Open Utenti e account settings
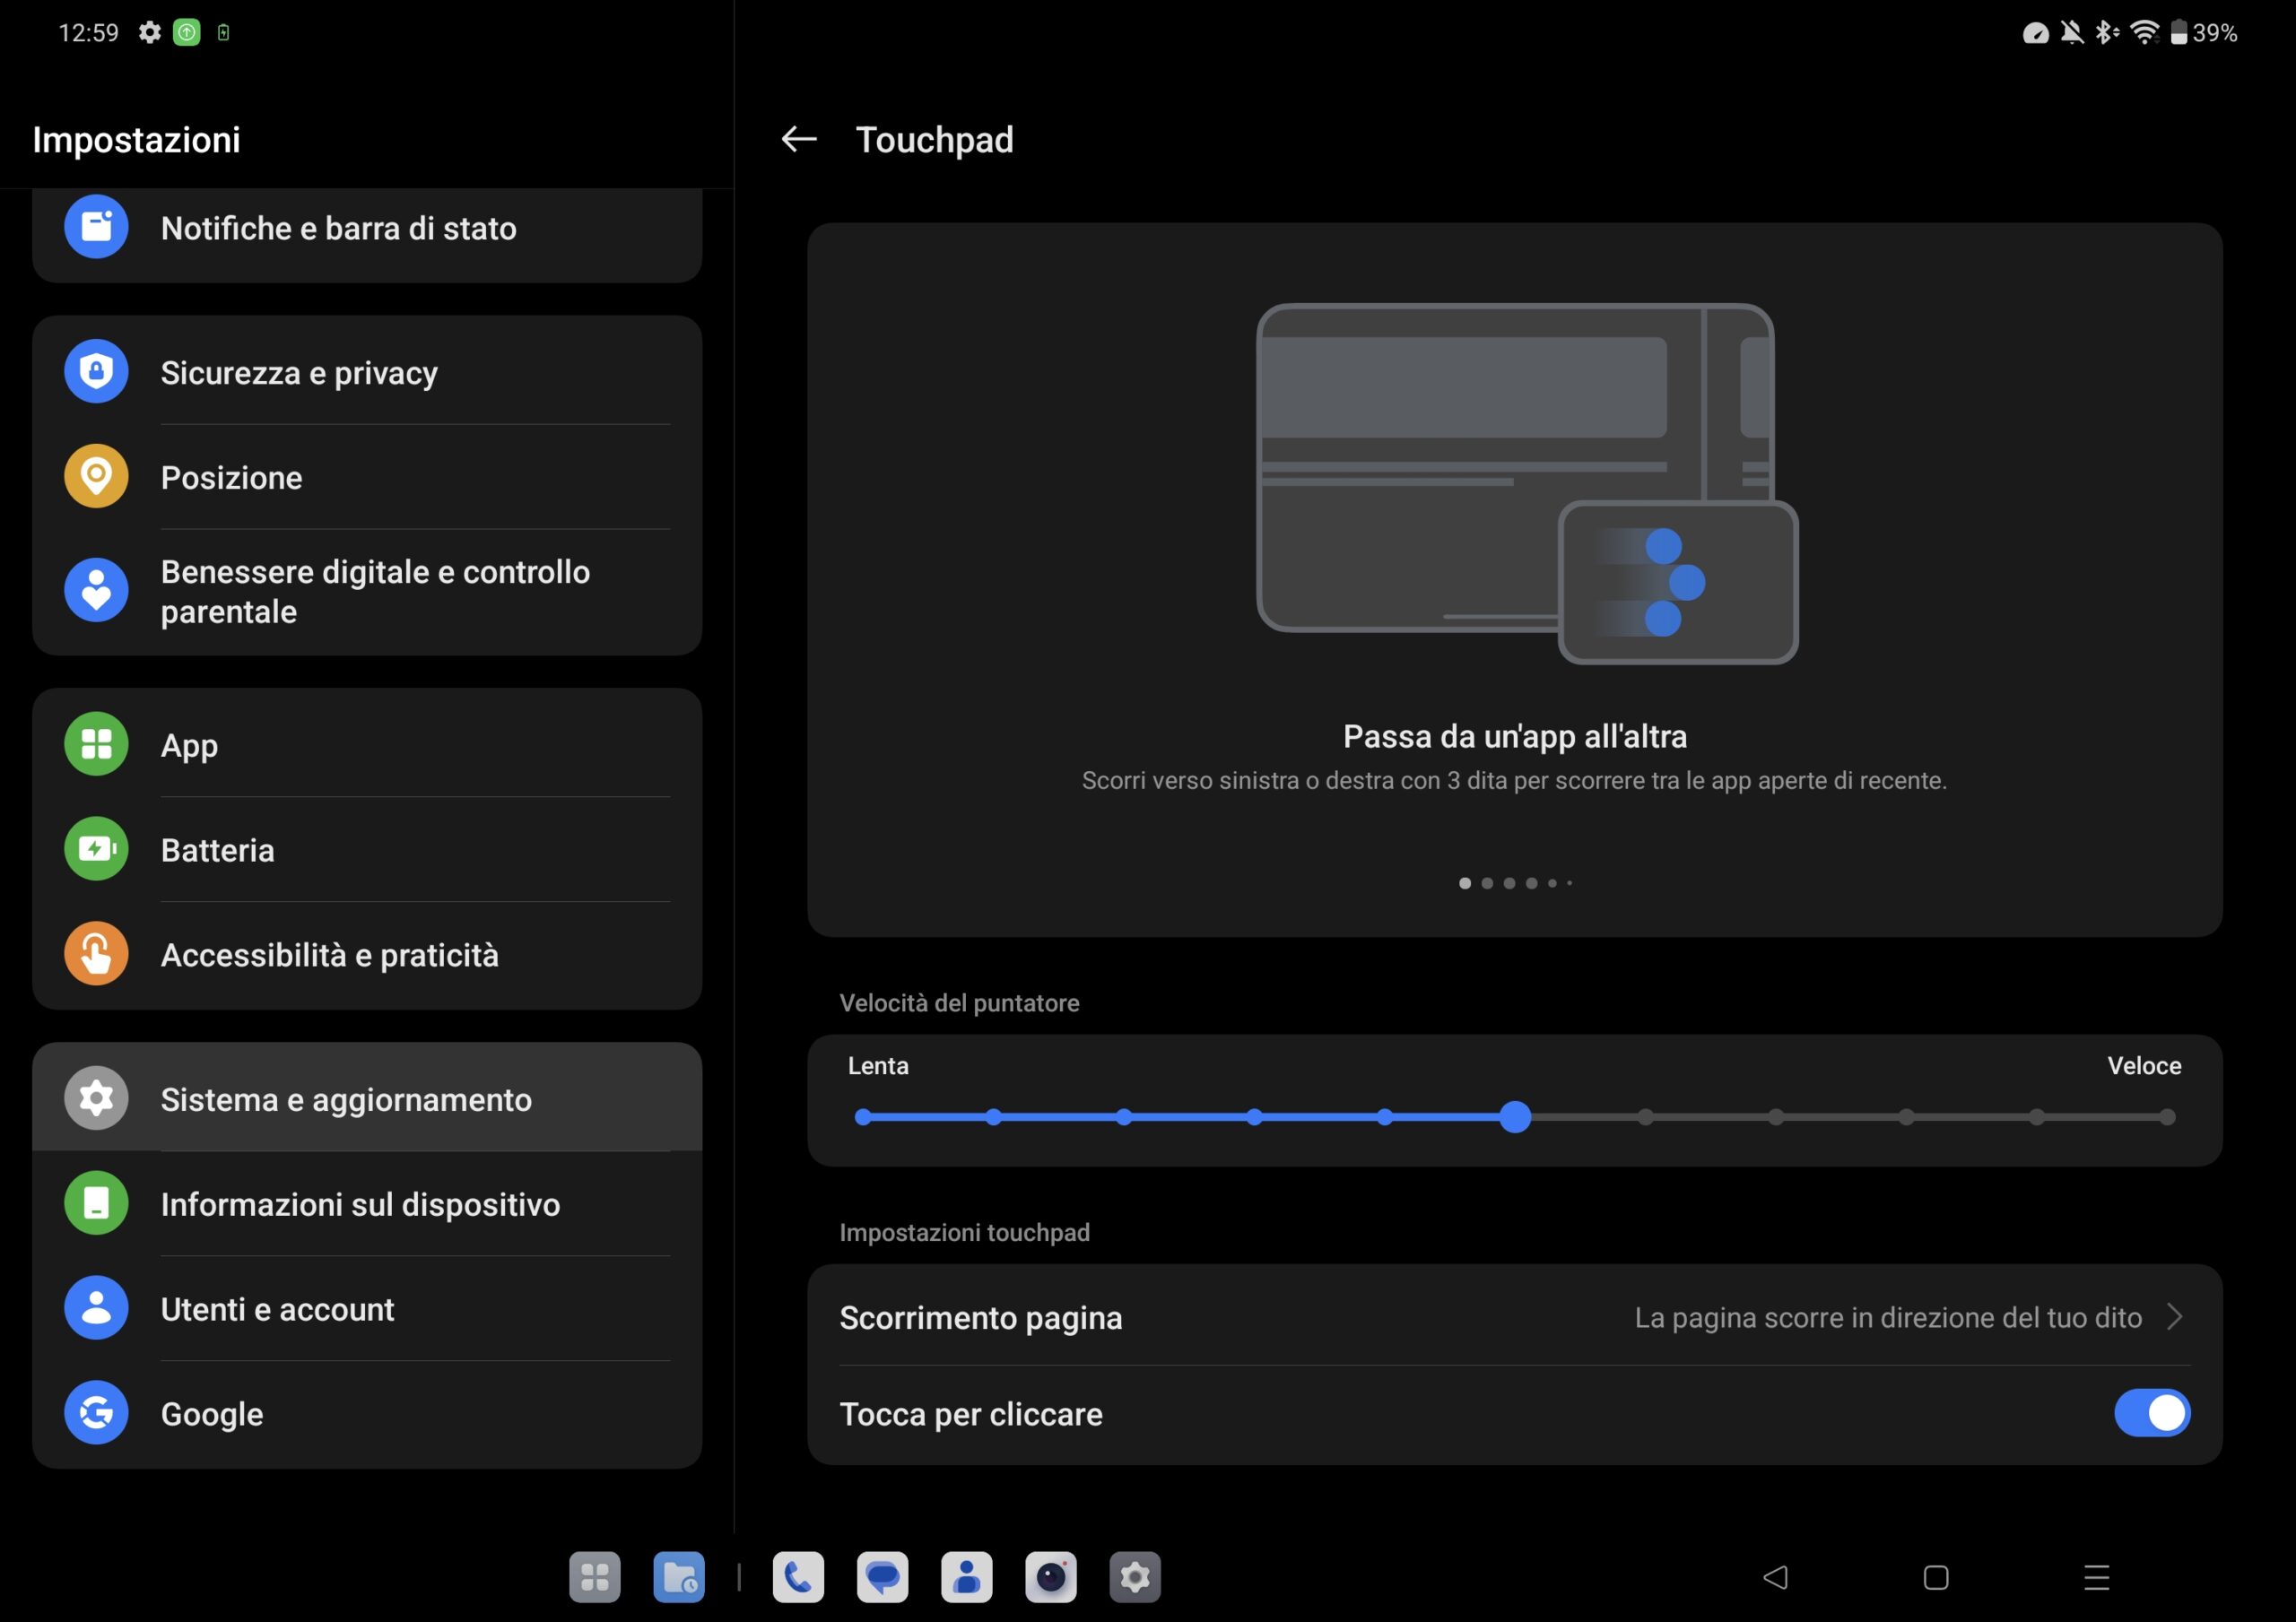Image resolution: width=2296 pixels, height=1622 pixels. tap(277, 1309)
